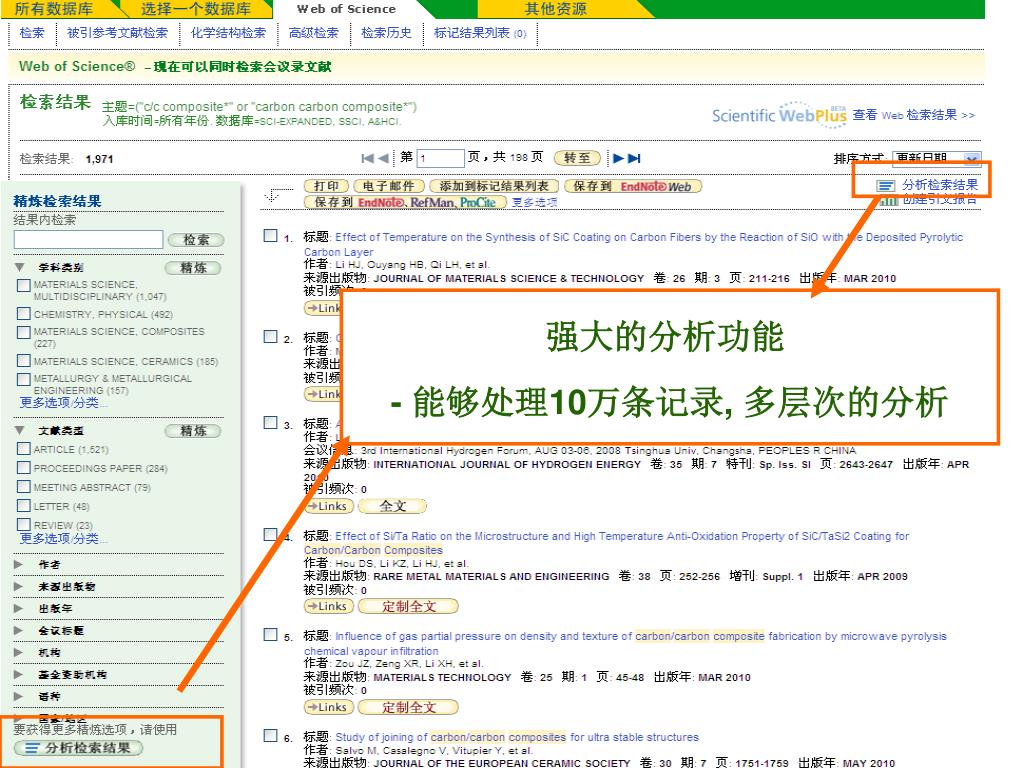Open result 4 title on Si/Ta Ratio
The height and width of the screenshot is (768, 1024).
(x=607, y=543)
